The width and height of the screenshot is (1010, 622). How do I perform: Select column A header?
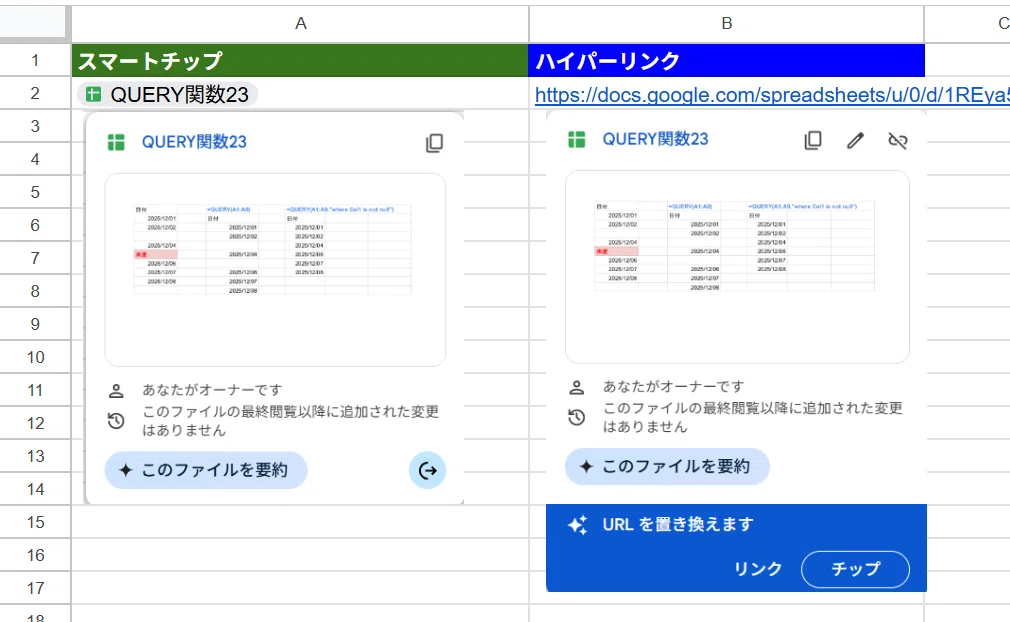300,23
